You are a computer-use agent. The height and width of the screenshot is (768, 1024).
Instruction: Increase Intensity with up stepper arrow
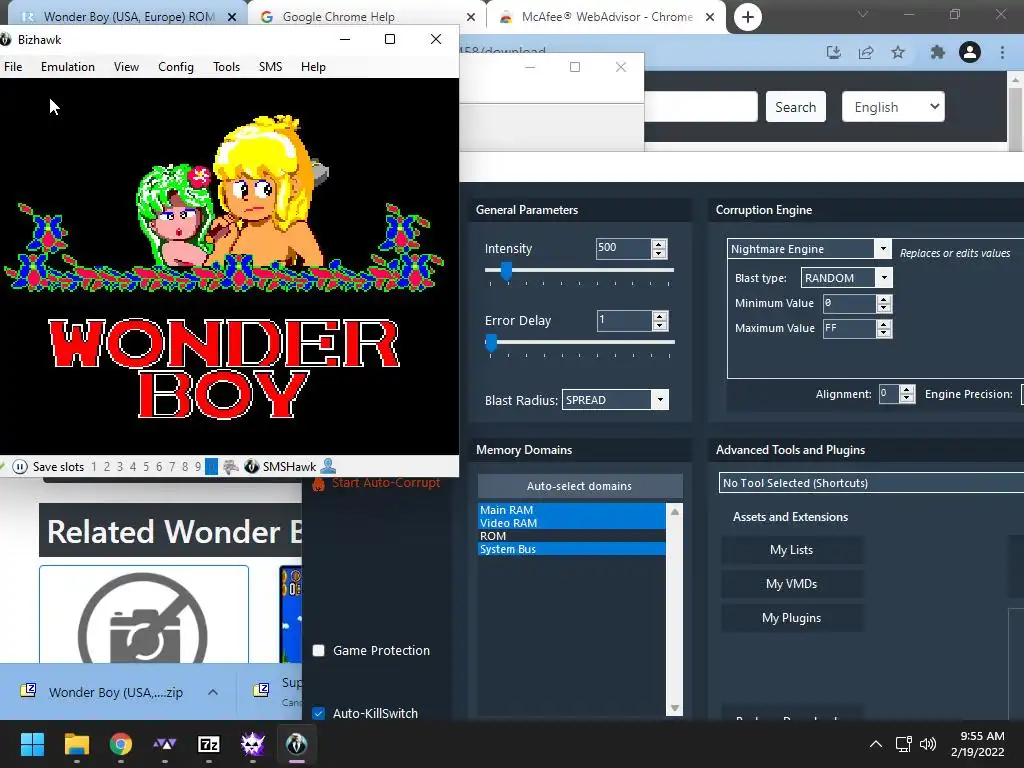(659, 244)
